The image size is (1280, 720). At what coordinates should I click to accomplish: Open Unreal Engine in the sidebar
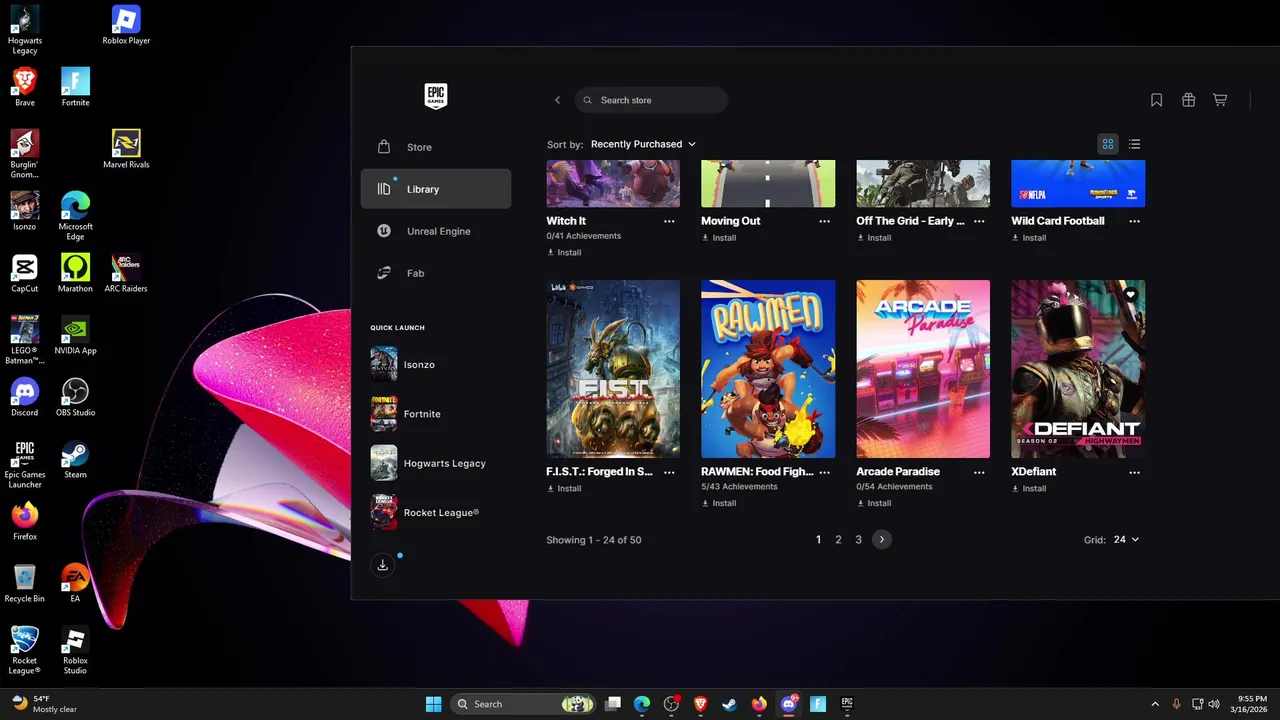436,231
